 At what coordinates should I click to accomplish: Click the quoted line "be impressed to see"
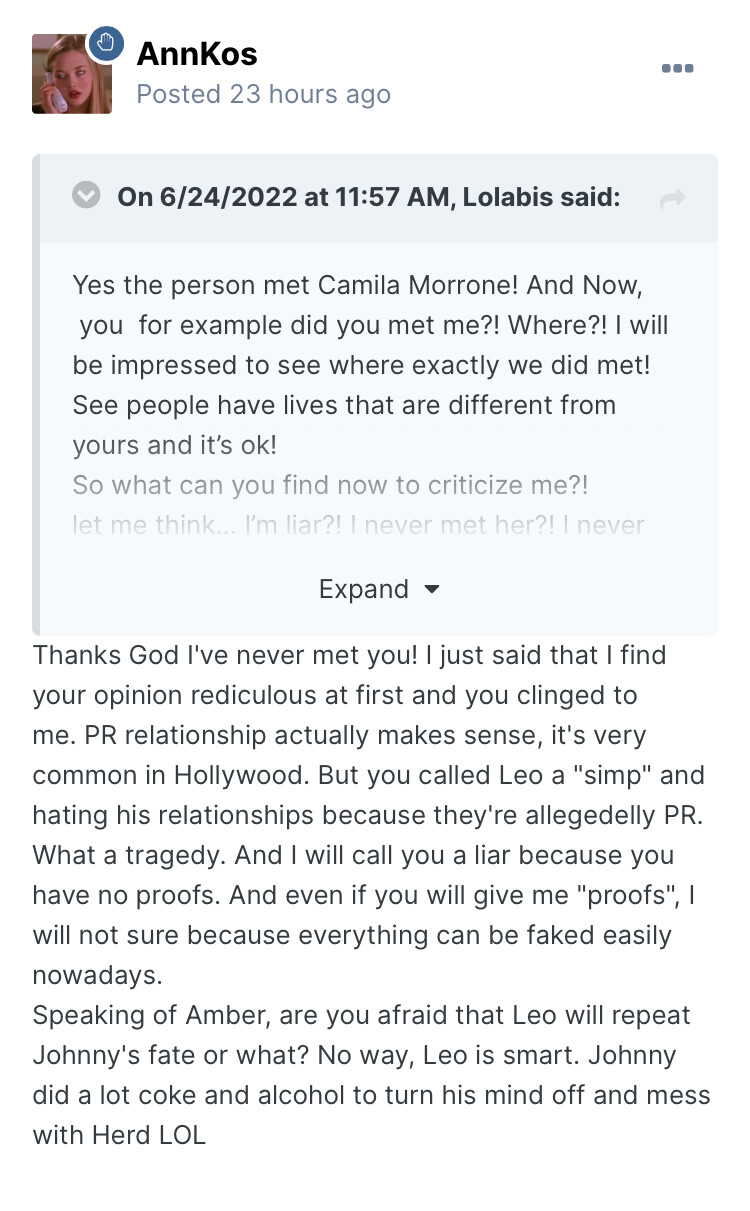click(x=361, y=365)
